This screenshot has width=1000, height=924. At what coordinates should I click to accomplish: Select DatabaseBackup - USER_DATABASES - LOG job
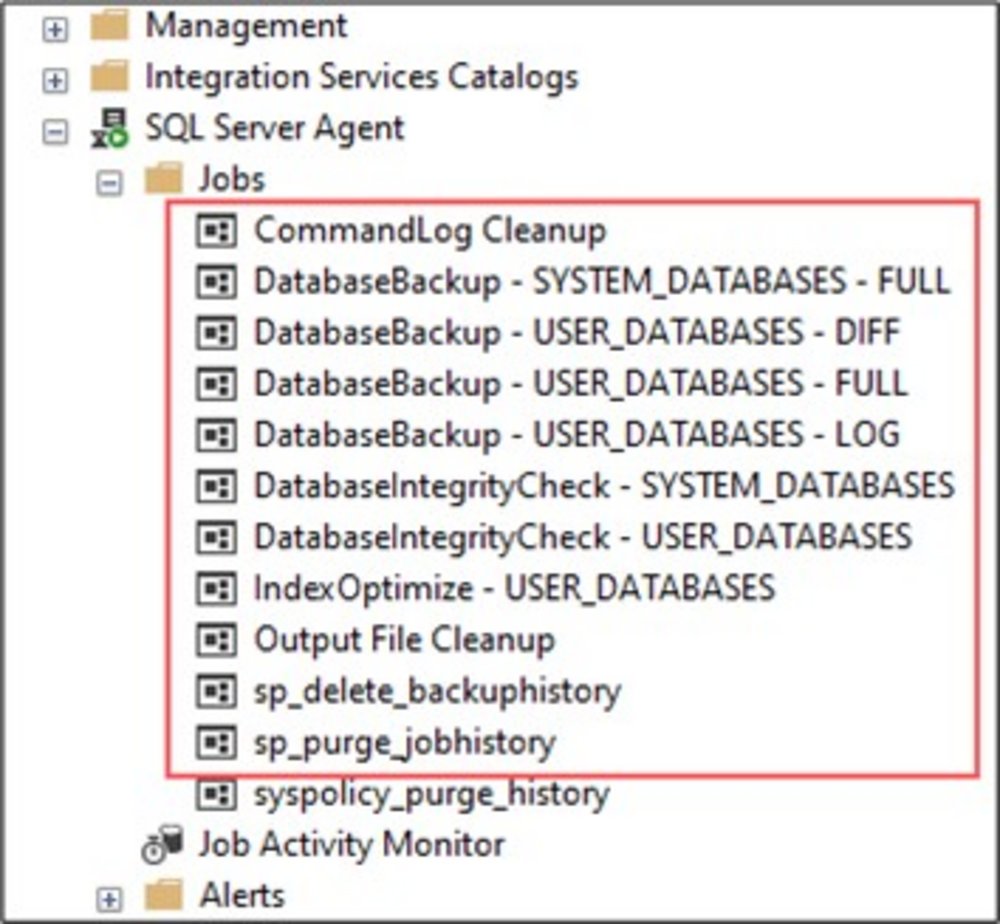pyautogui.click(x=576, y=435)
